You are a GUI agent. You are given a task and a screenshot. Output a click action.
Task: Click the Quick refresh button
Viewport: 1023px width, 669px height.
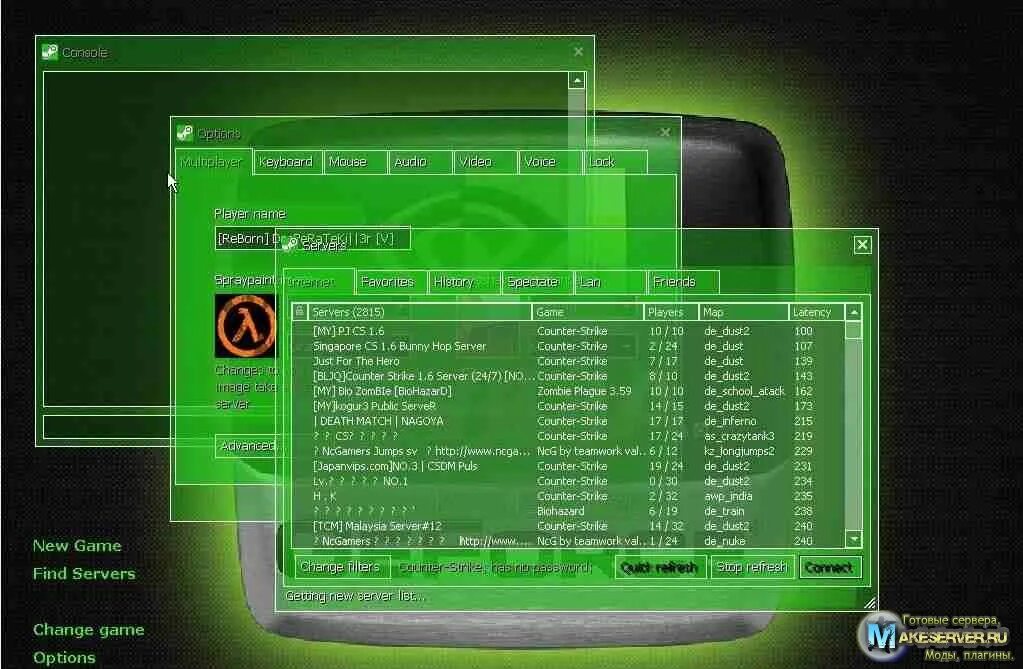[x=660, y=567]
